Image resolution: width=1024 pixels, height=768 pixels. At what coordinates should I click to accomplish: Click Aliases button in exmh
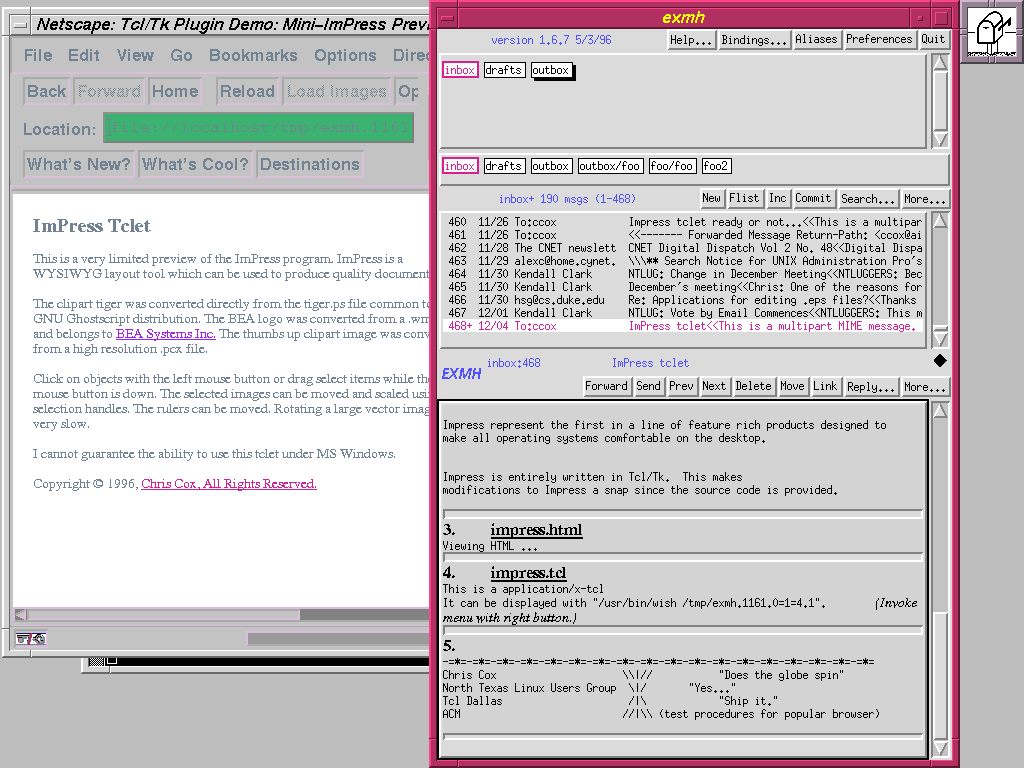click(816, 39)
